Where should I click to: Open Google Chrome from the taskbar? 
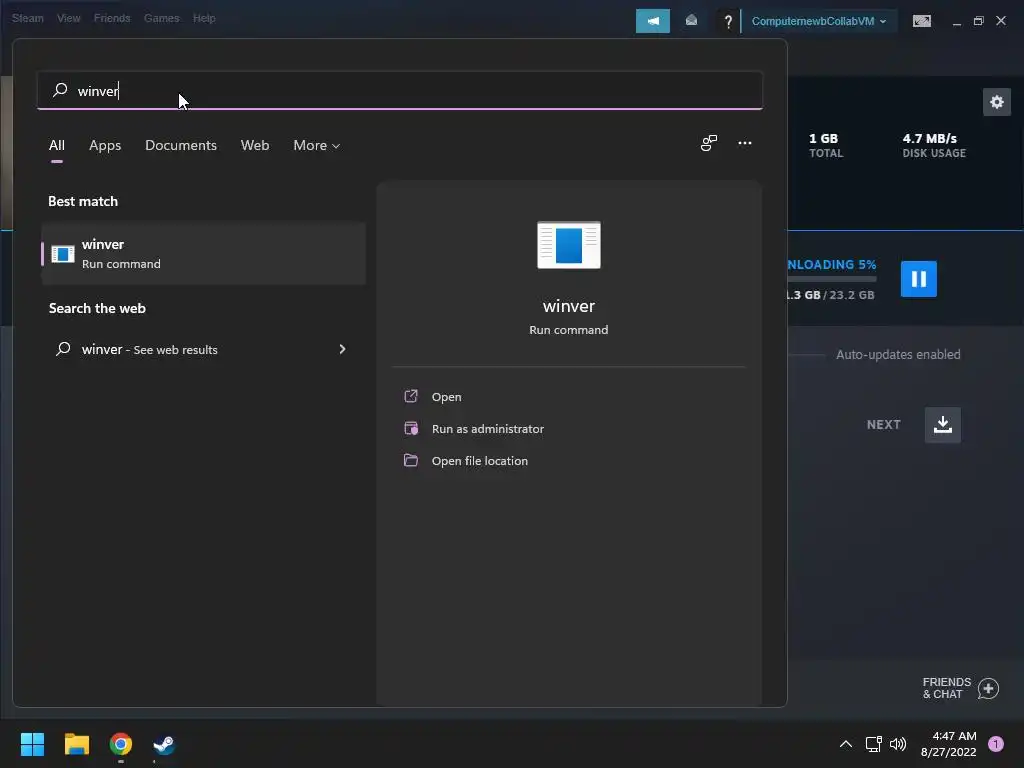[121, 744]
